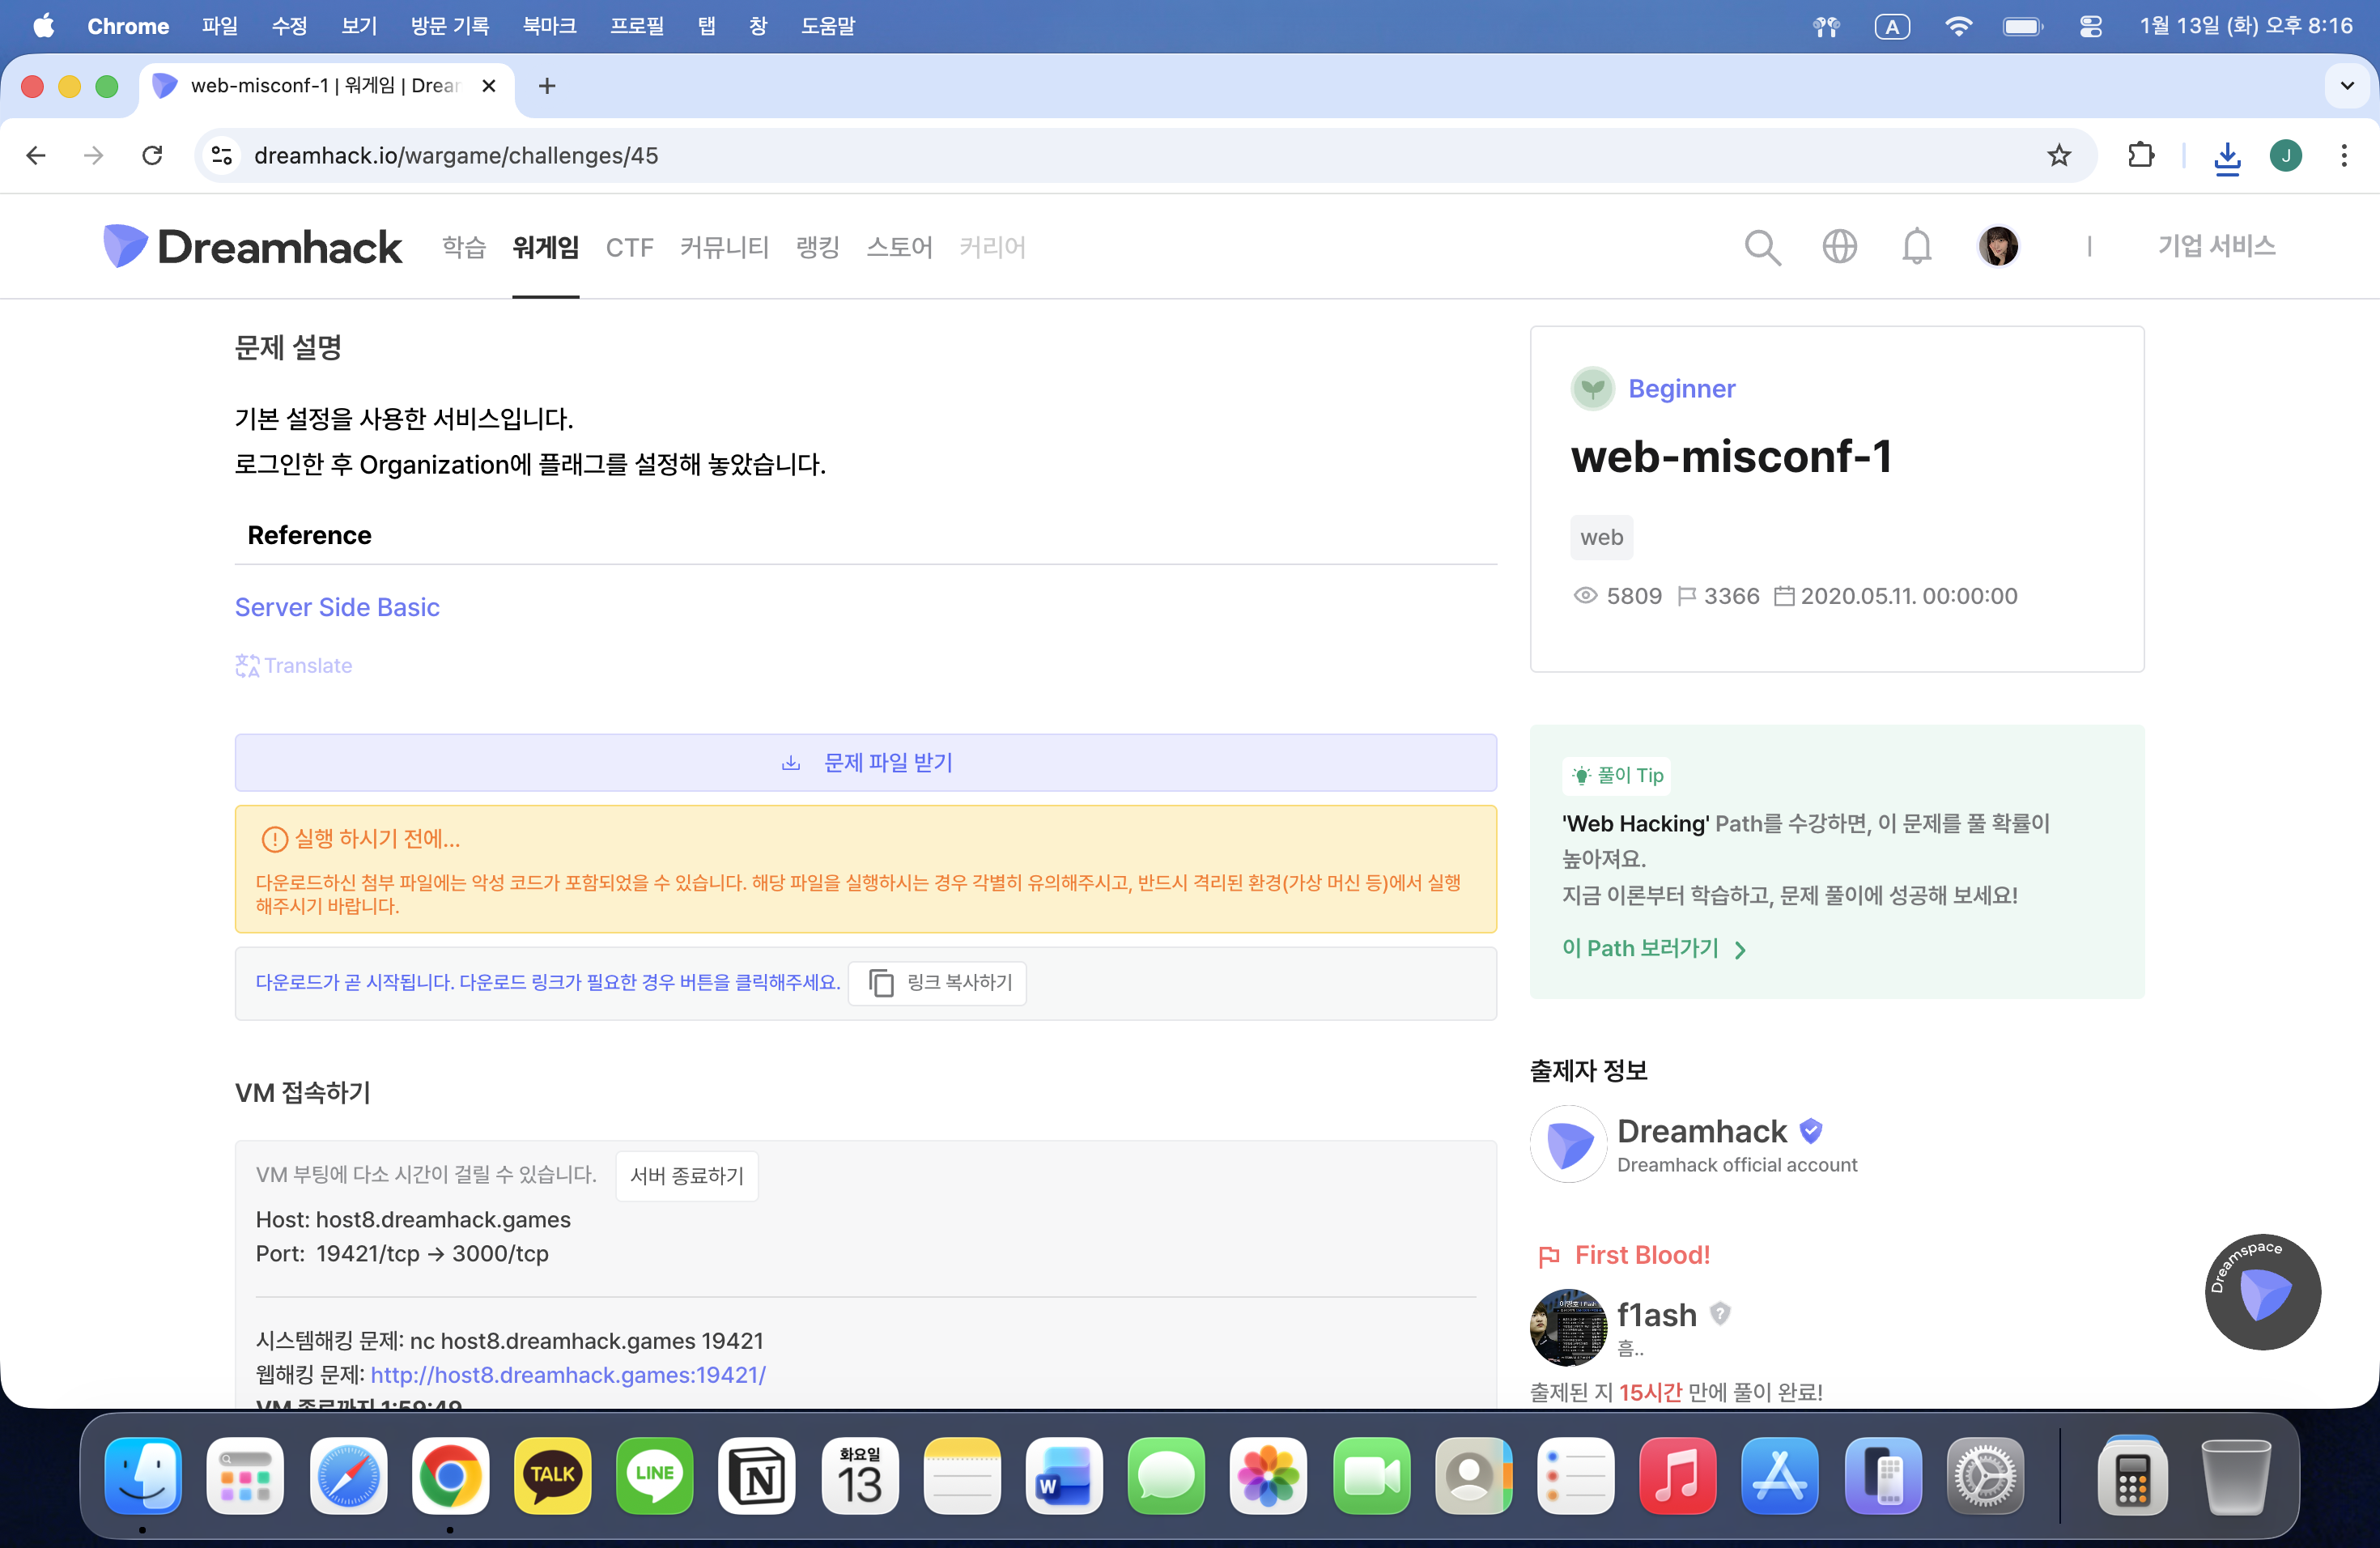This screenshot has height=1548, width=2380.
Task: Expand the tab search chevron
Action: point(2347,86)
